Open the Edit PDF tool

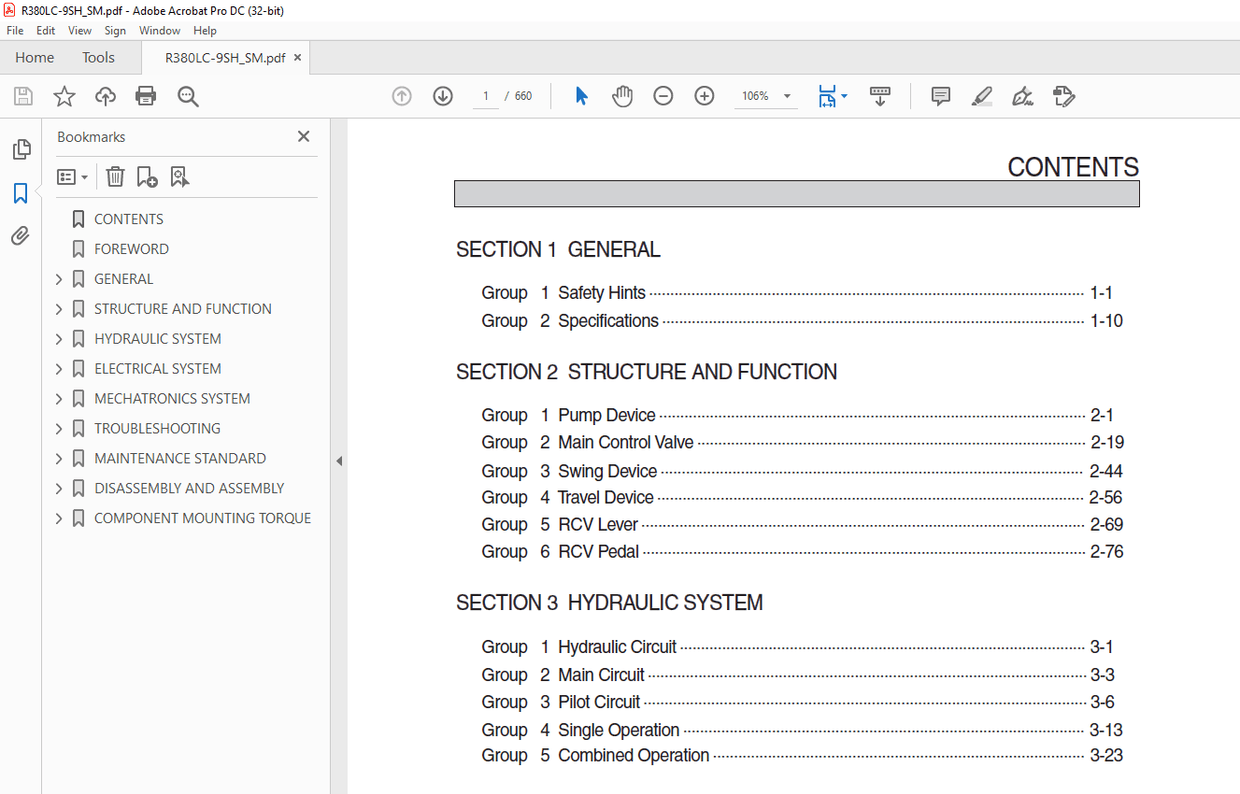pos(1063,96)
